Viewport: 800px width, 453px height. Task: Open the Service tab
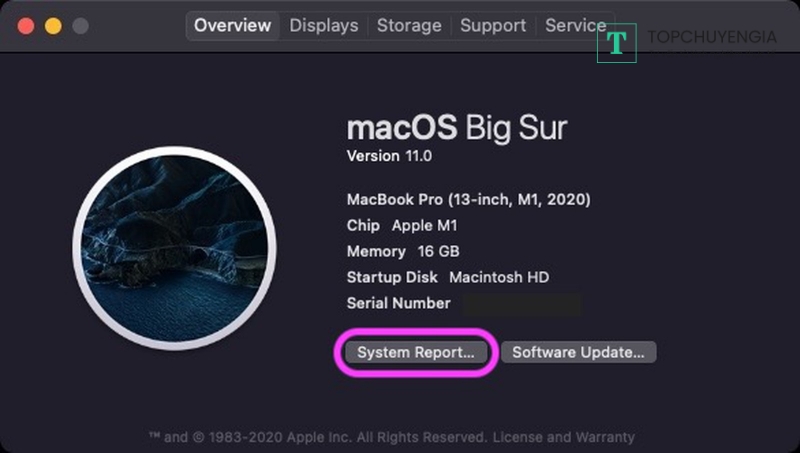[575, 25]
